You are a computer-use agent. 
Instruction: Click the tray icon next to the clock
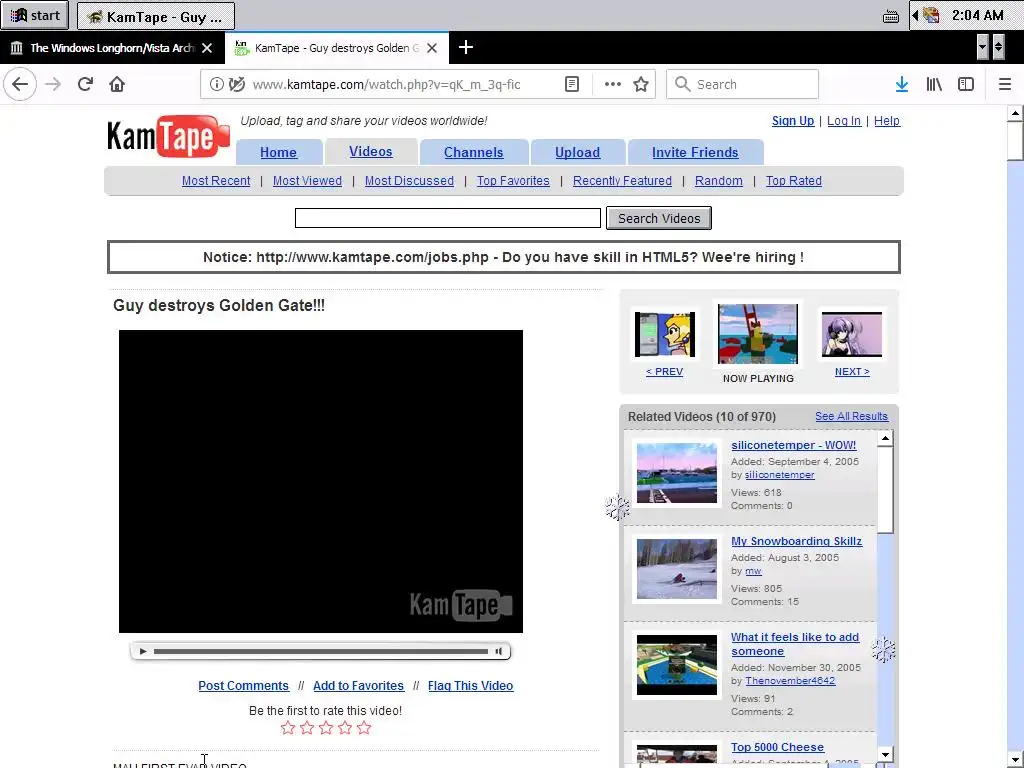coord(931,14)
